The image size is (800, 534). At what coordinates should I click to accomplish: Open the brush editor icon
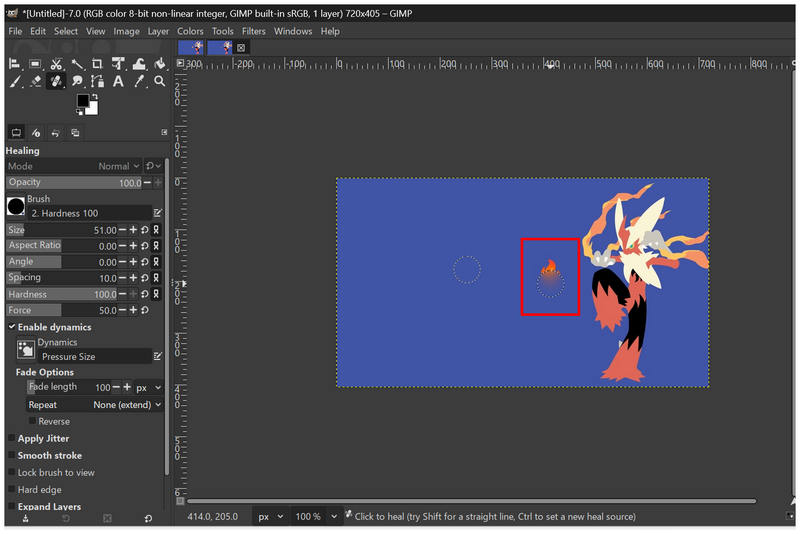coord(158,213)
